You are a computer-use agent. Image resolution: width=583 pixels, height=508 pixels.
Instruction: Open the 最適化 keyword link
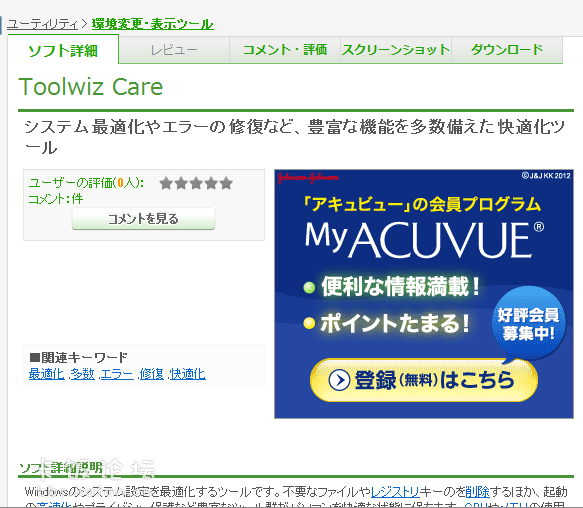[46, 374]
